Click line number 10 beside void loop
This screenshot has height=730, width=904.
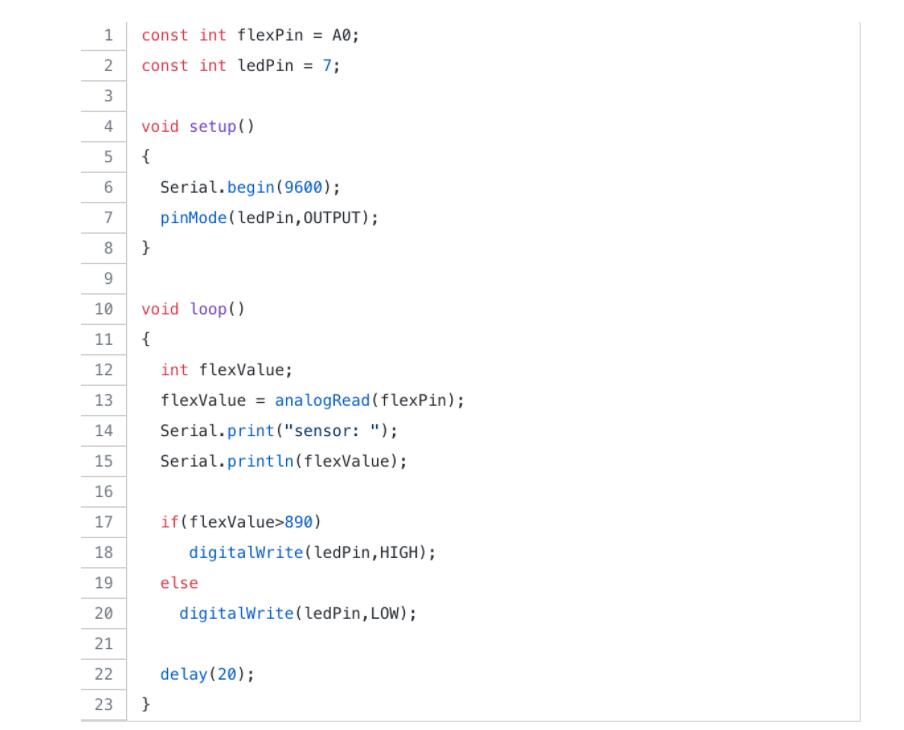[104, 309]
